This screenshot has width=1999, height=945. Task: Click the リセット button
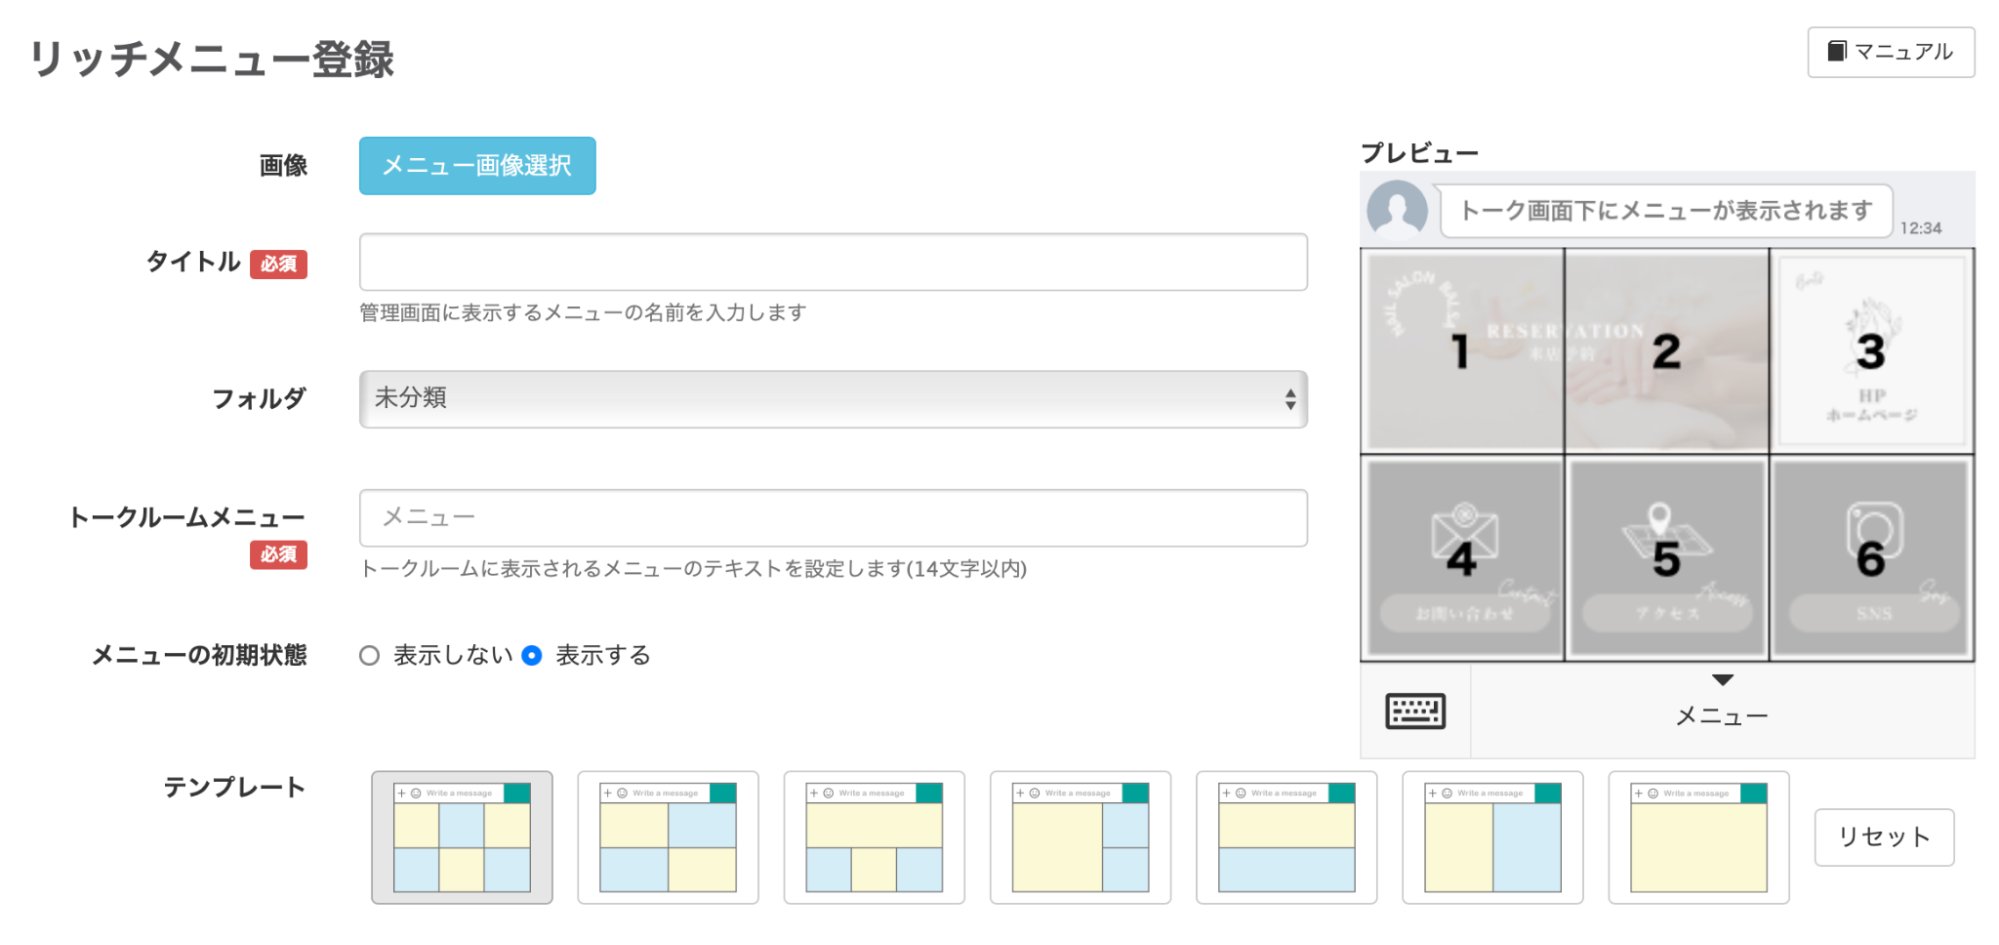(x=1883, y=836)
